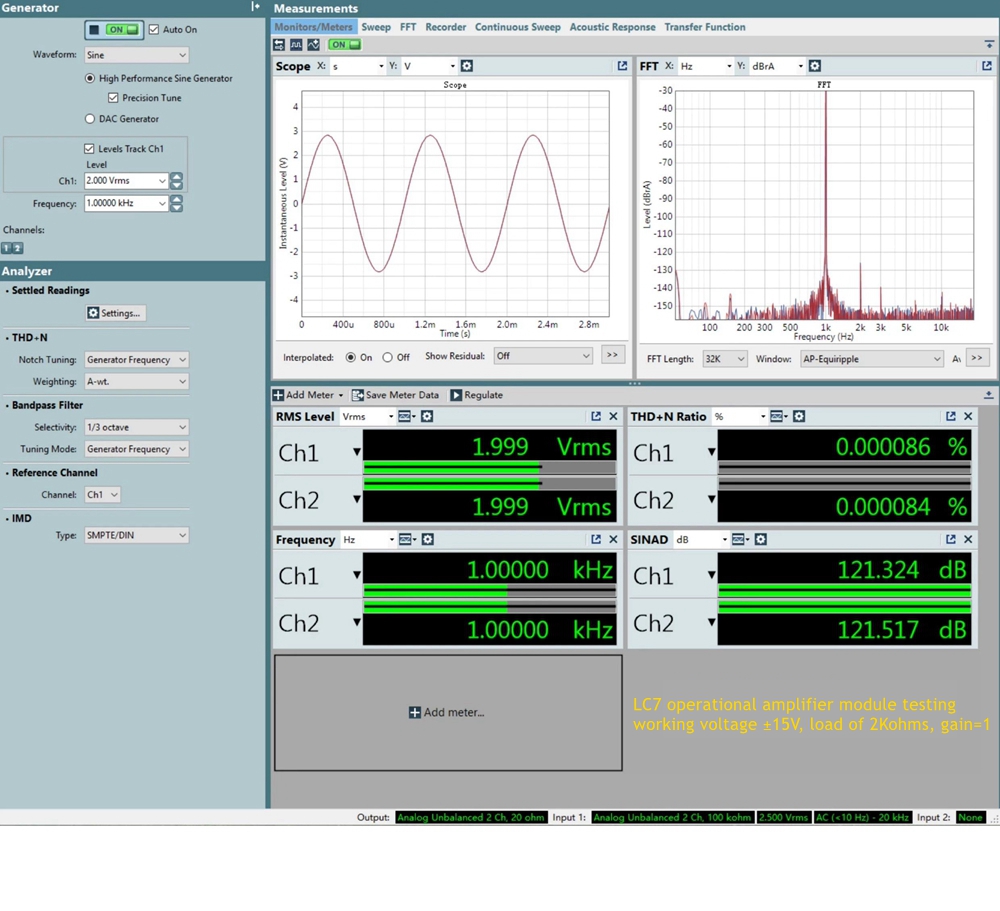1000x911 pixels.
Task: Open RMS Level meter settings gear
Action: coord(427,416)
